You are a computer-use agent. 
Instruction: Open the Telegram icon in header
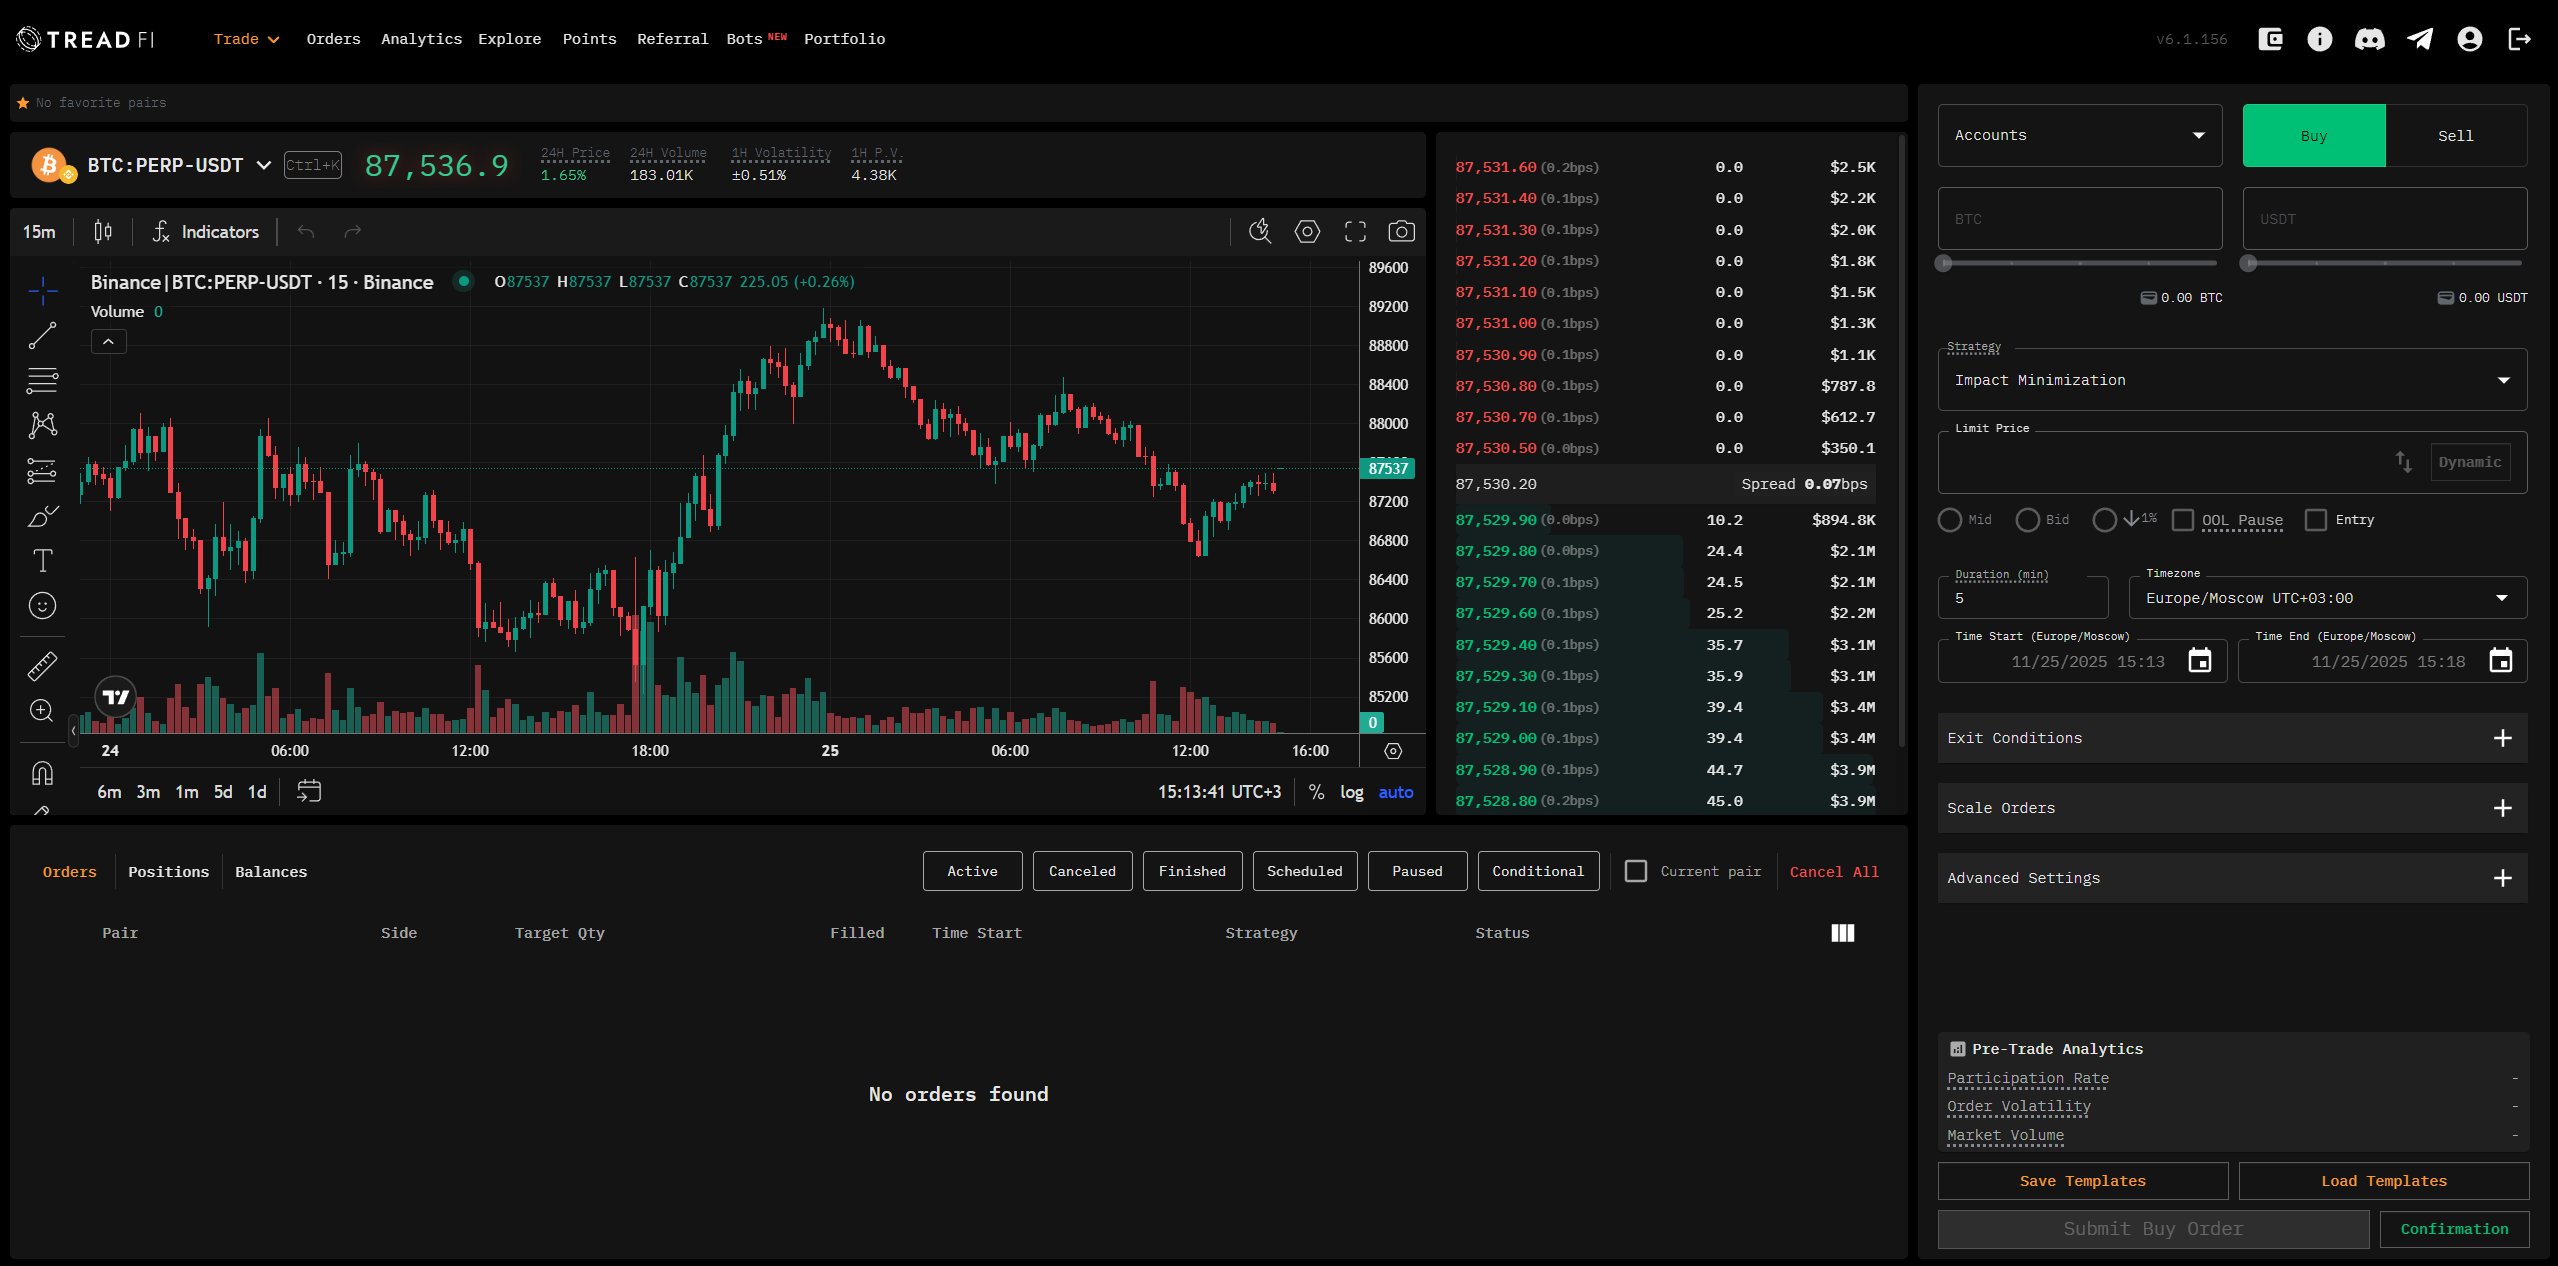2419,39
